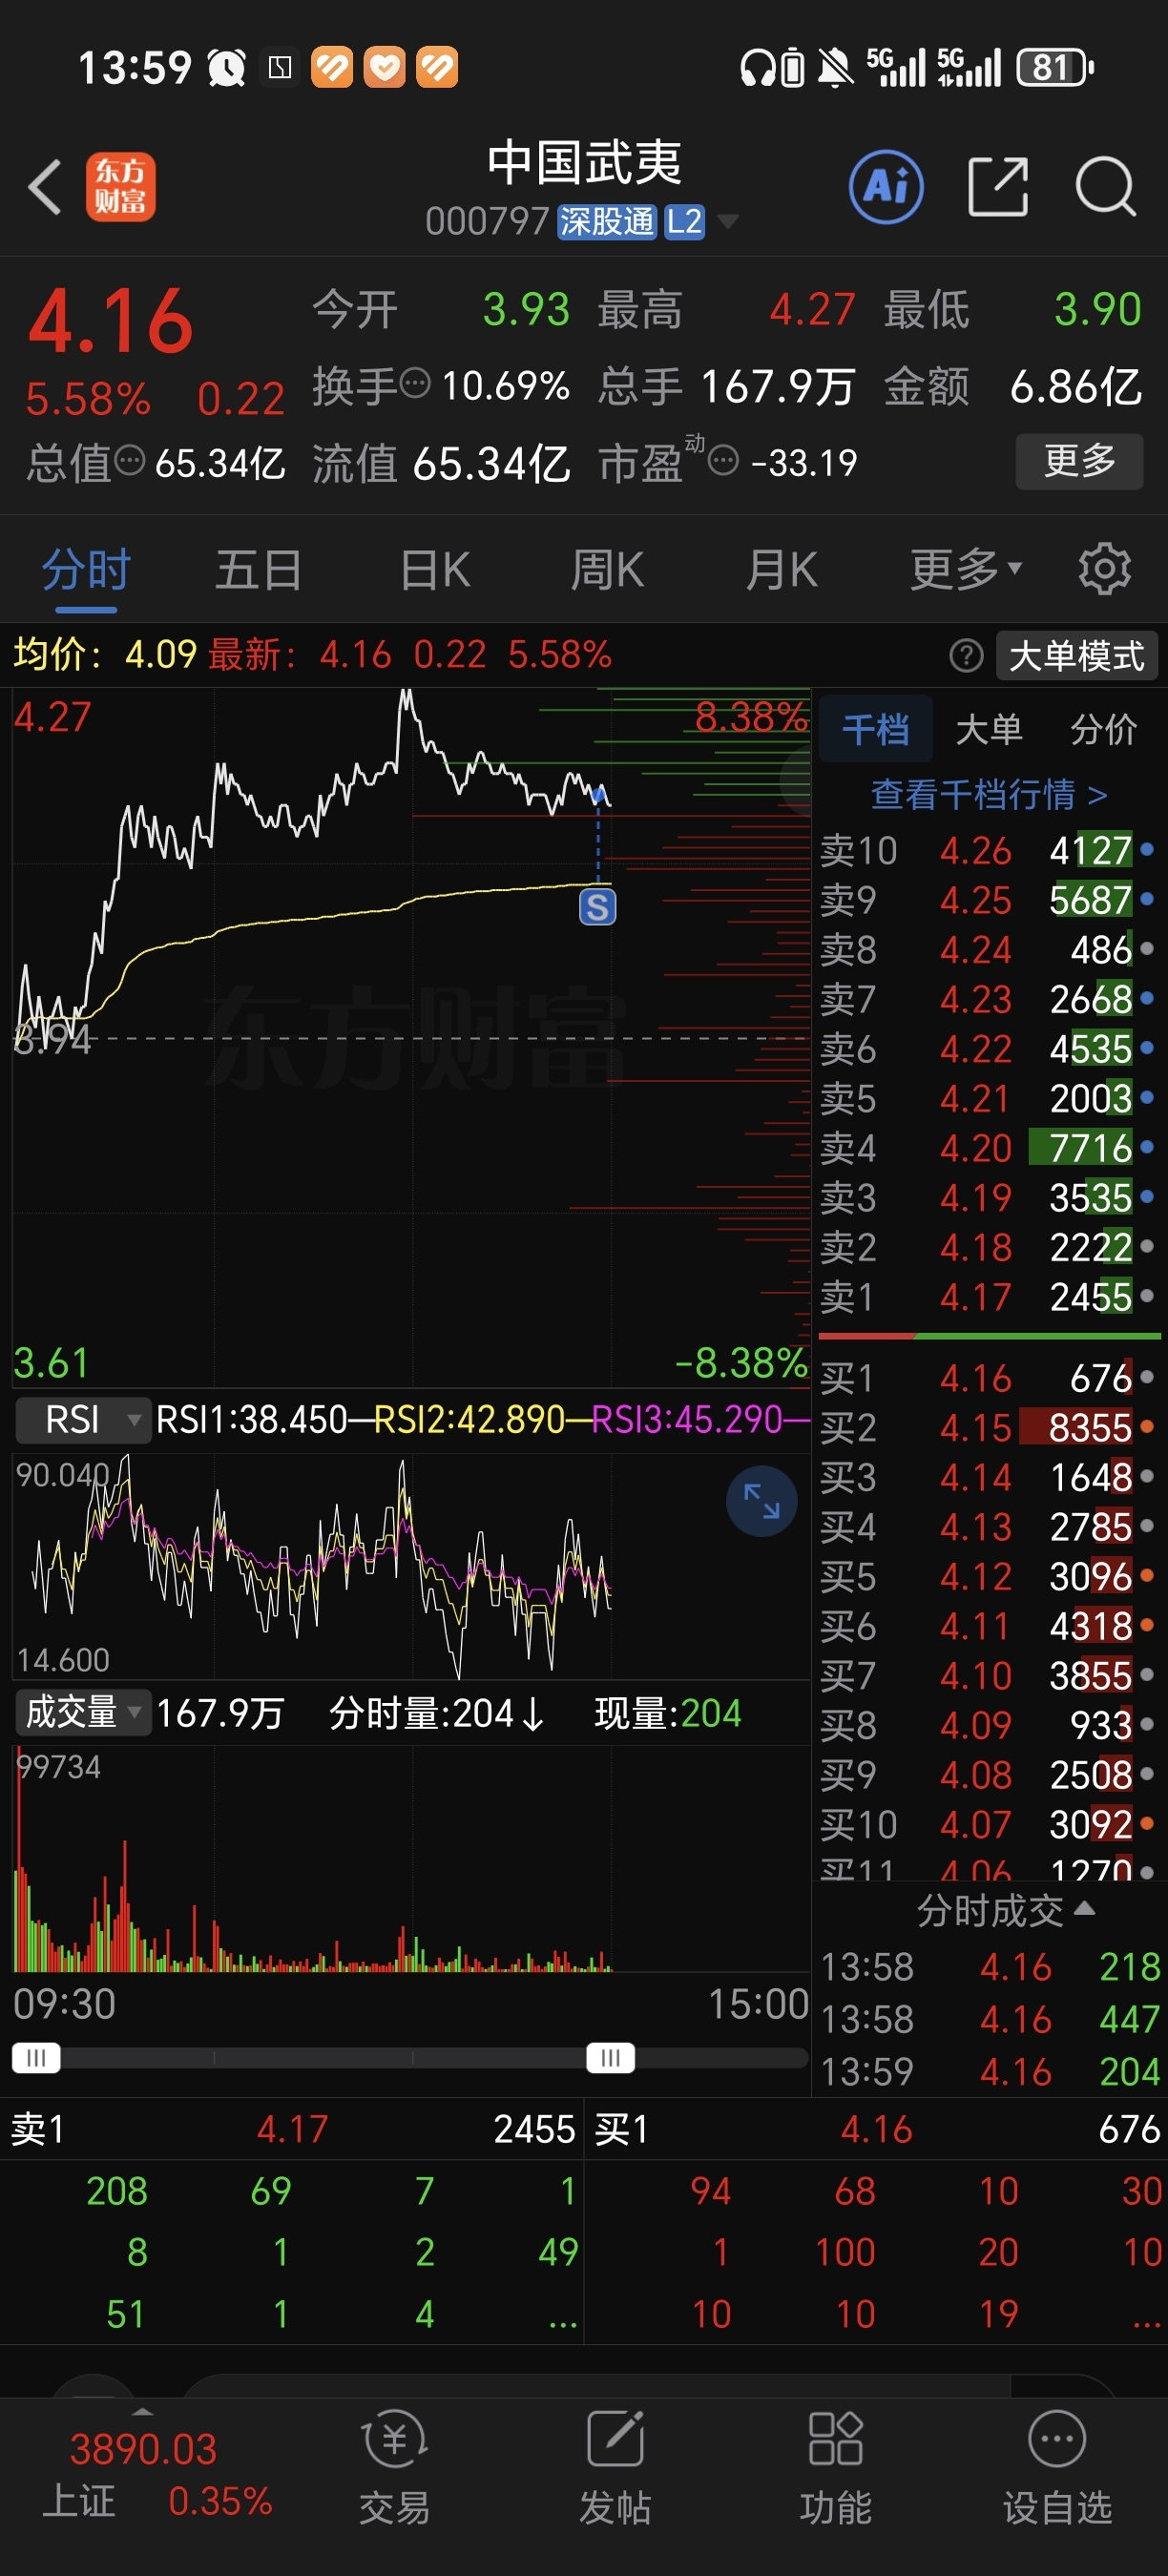
Task: Tap the 卖1 4.17 2455 queue header
Action: pos(292,2129)
